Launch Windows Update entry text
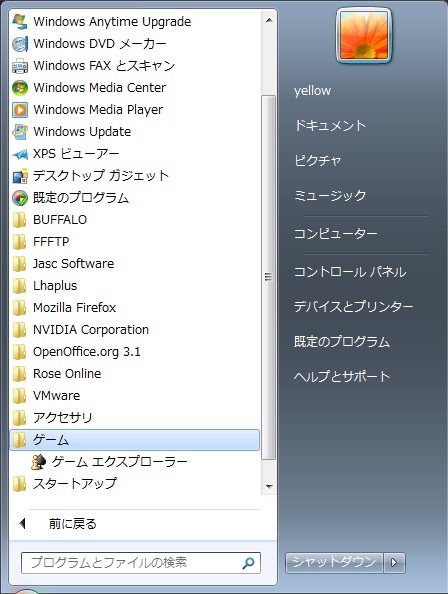448x594 pixels. click(82, 132)
